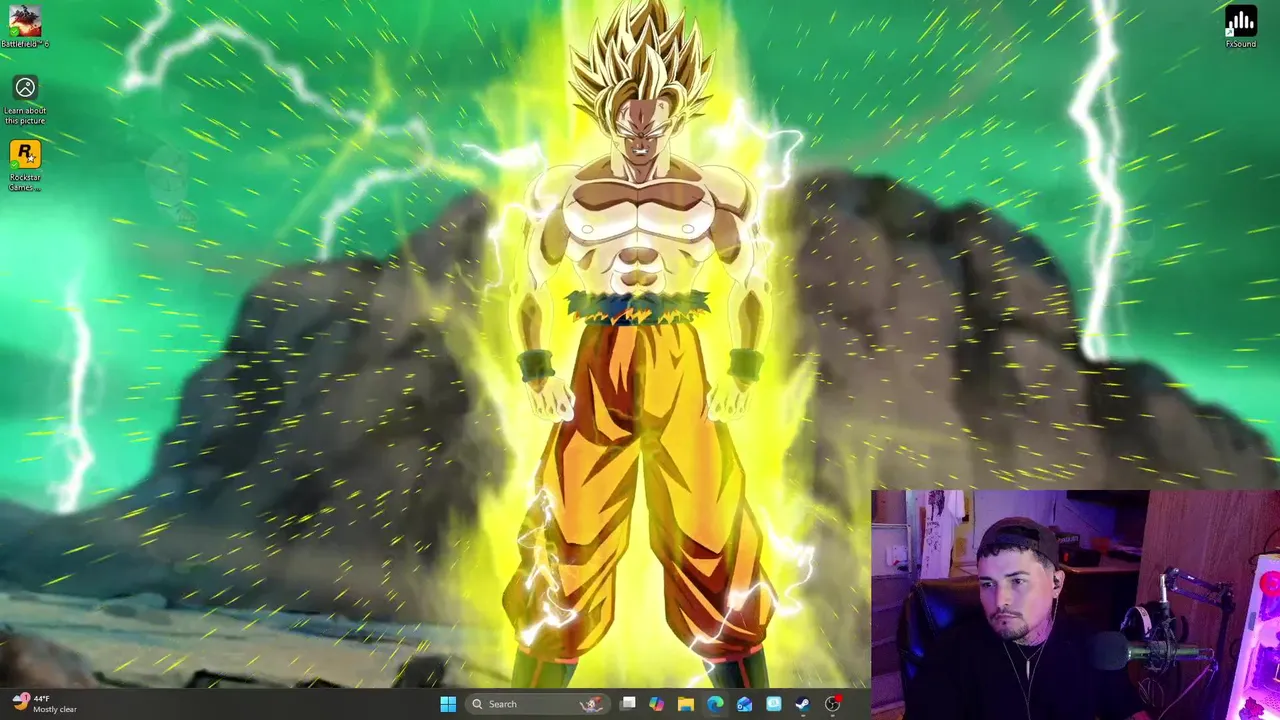Open the Windows Start menu
This screenshot has width=1280, height=720.
448,704
